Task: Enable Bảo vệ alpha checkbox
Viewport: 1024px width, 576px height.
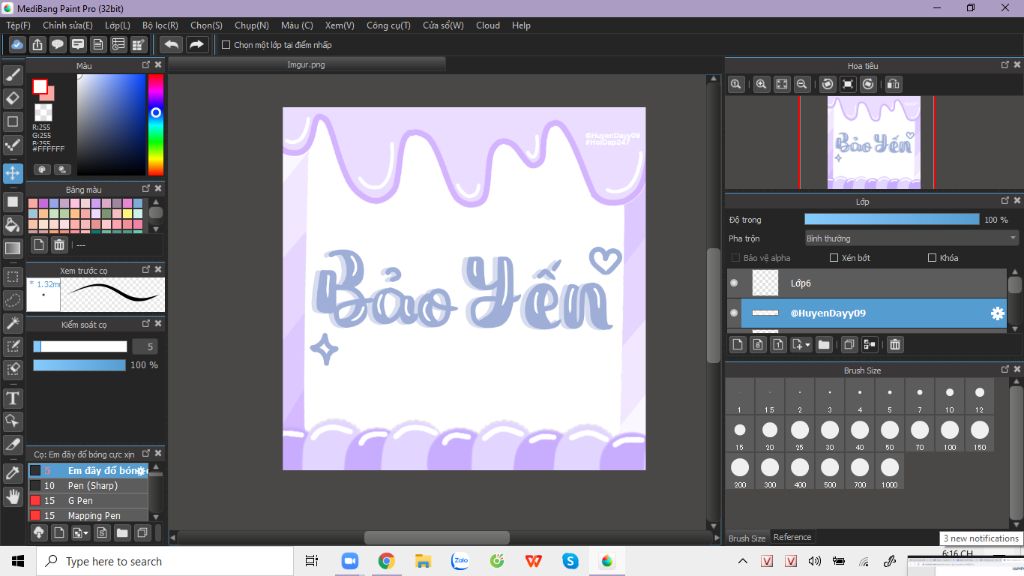Action: [735, 258]
